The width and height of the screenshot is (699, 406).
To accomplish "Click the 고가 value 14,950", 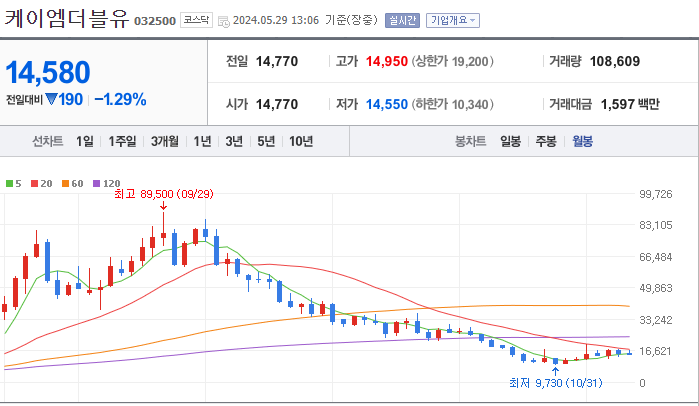I will tap(387, 62).
